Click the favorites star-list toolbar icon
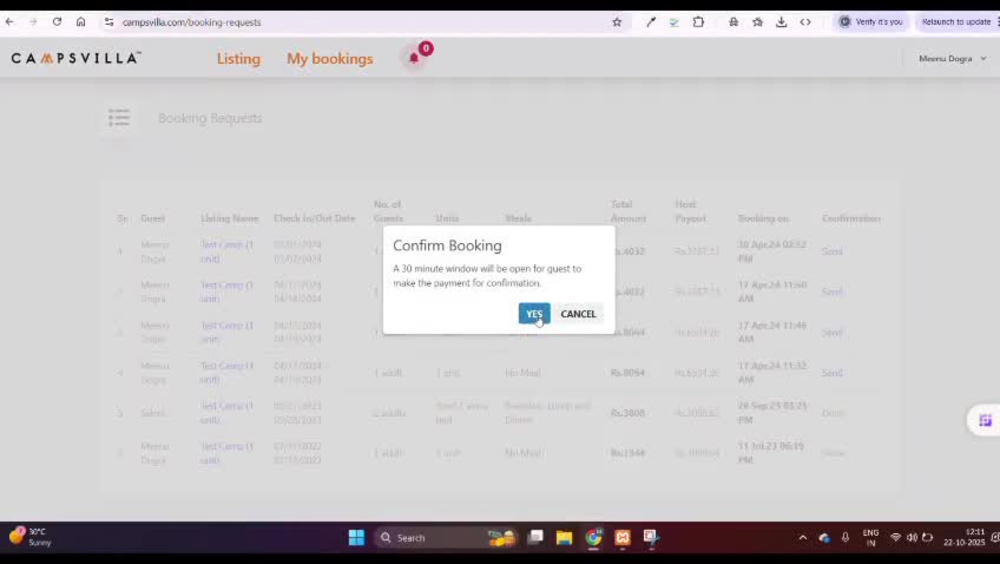 [758, 22]
